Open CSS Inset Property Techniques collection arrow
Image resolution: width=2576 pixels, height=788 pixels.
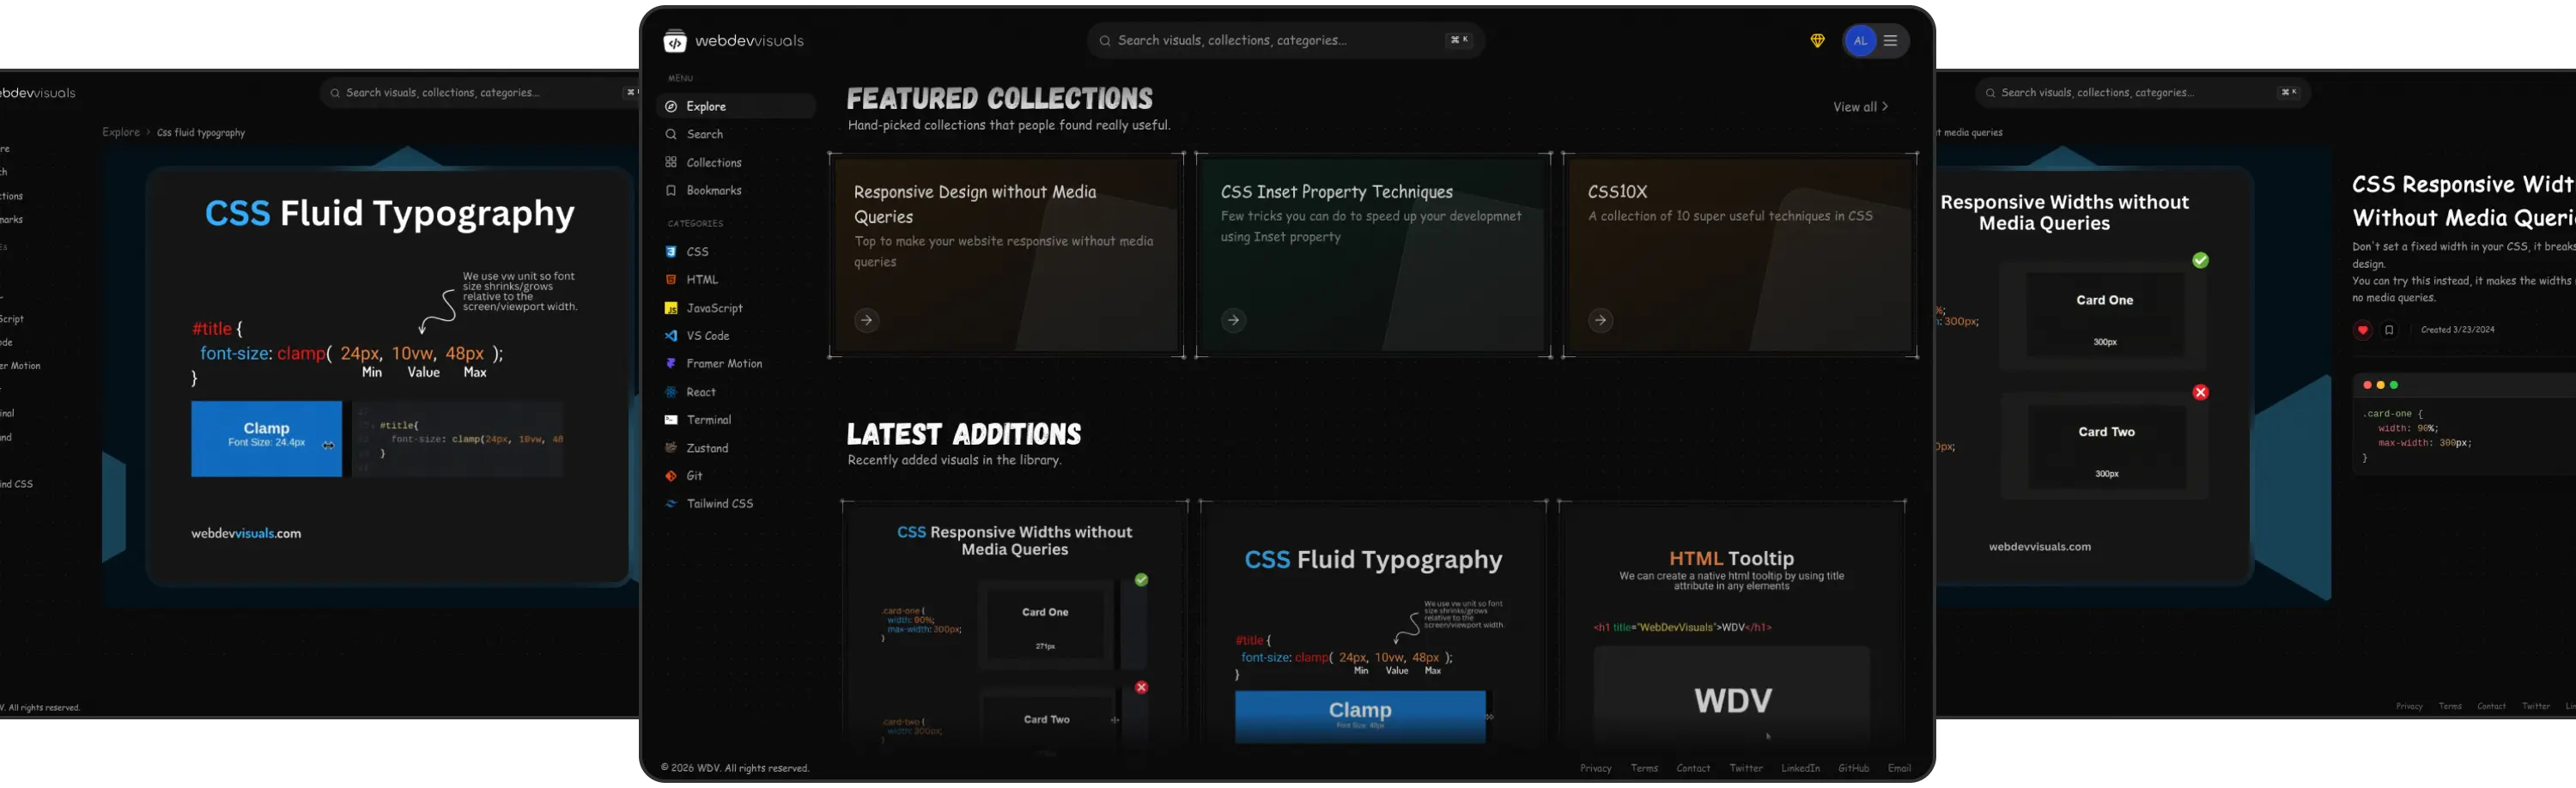tap(1234, 320)
